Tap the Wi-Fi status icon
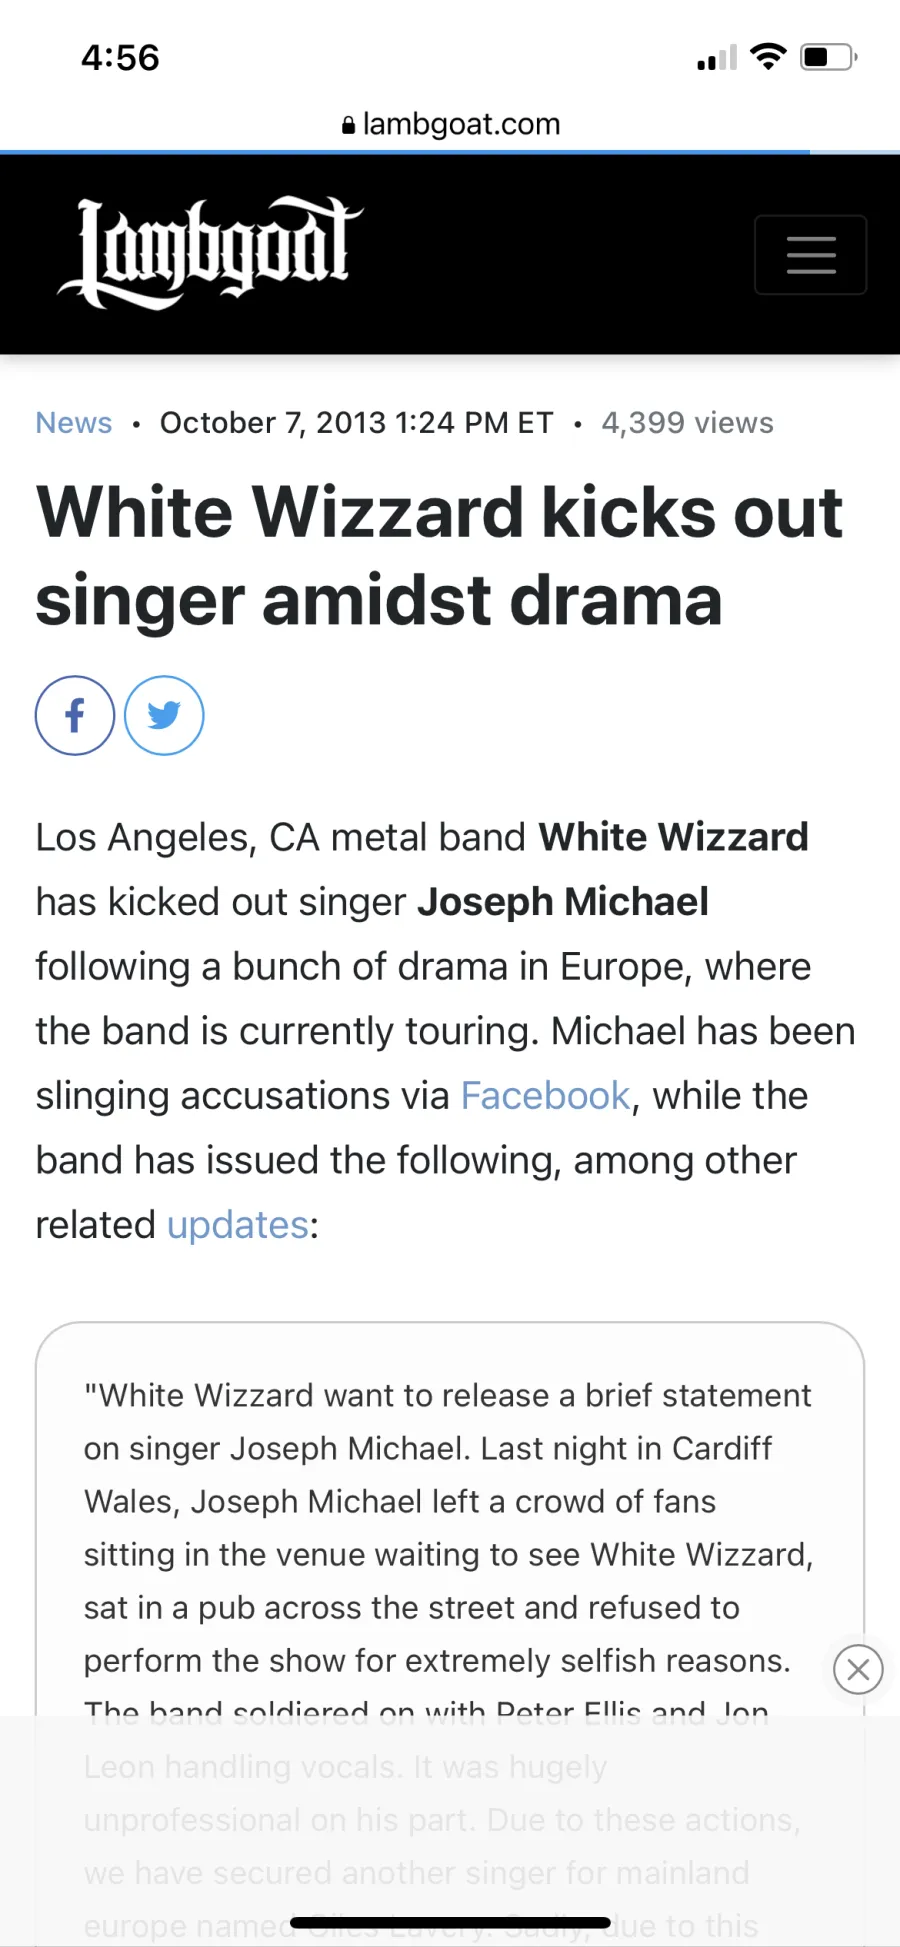 768,57
